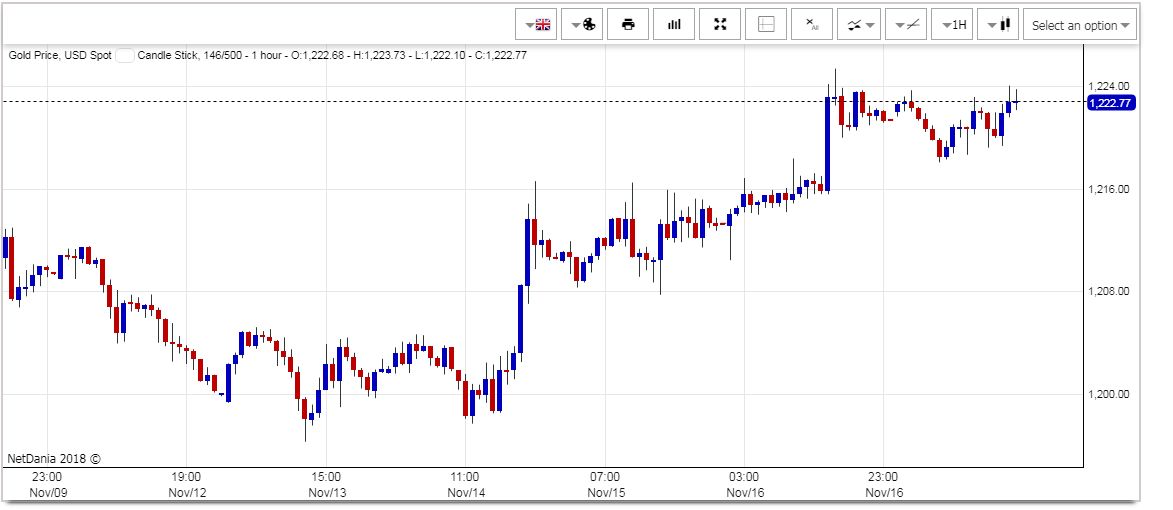Click the remove all drawings icon
This screenshot has height=510, width=1173.
pos(812,25)
